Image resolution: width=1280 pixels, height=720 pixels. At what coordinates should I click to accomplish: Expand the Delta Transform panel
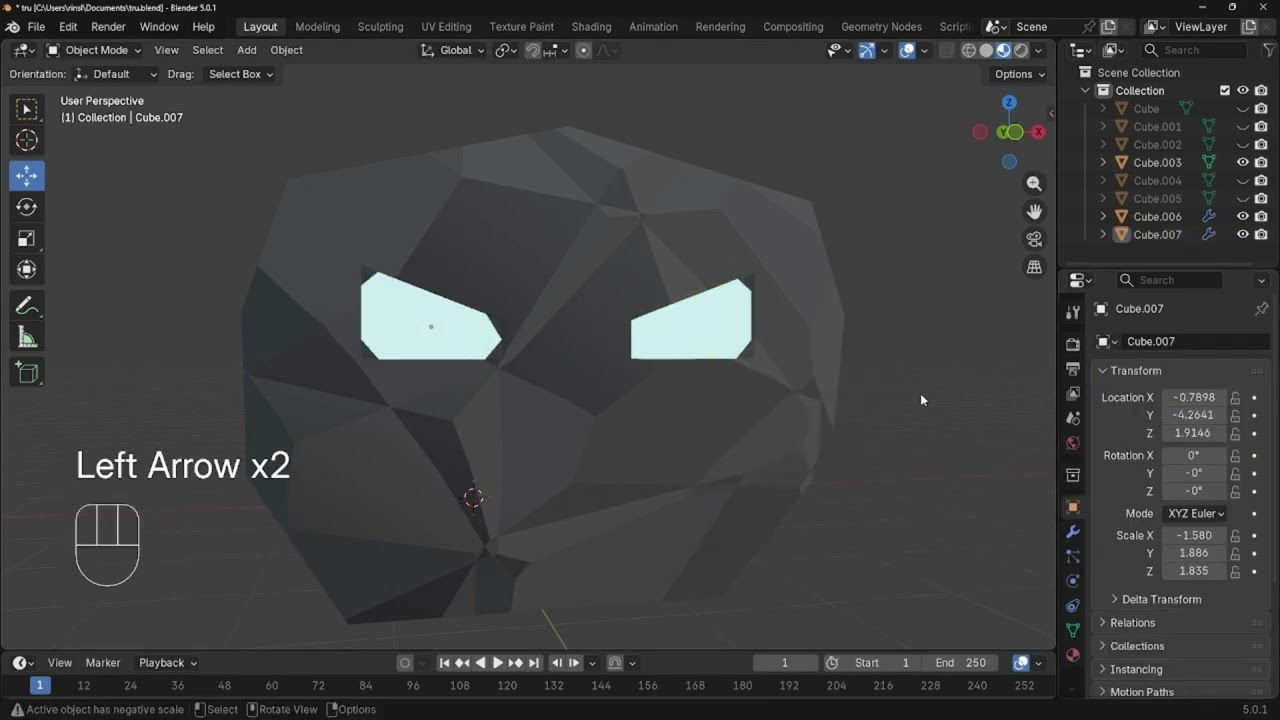pyautogui.click(x=1161, y=599)
